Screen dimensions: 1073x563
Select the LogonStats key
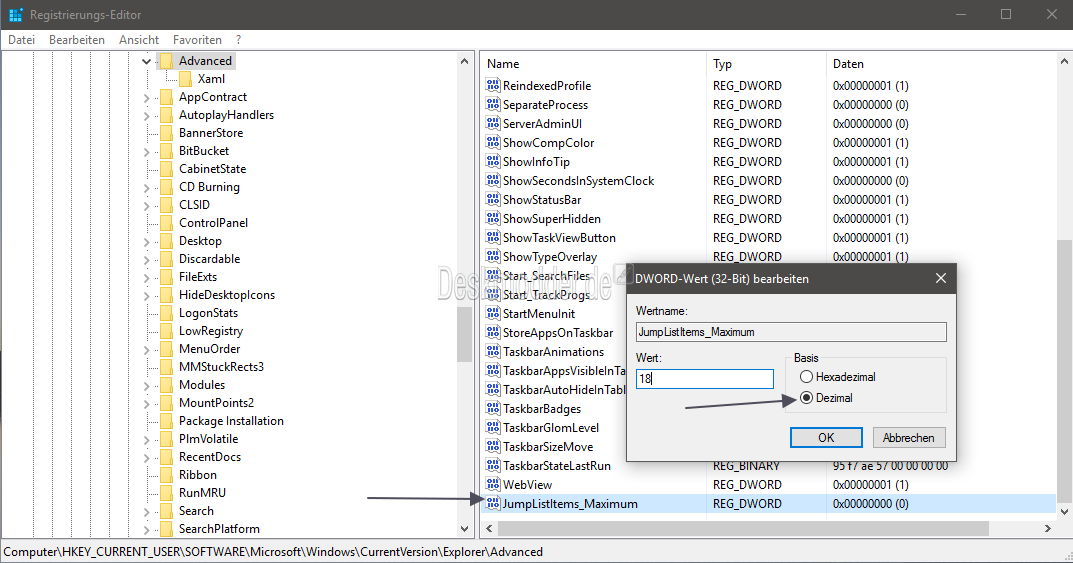[x=208, y=313]
